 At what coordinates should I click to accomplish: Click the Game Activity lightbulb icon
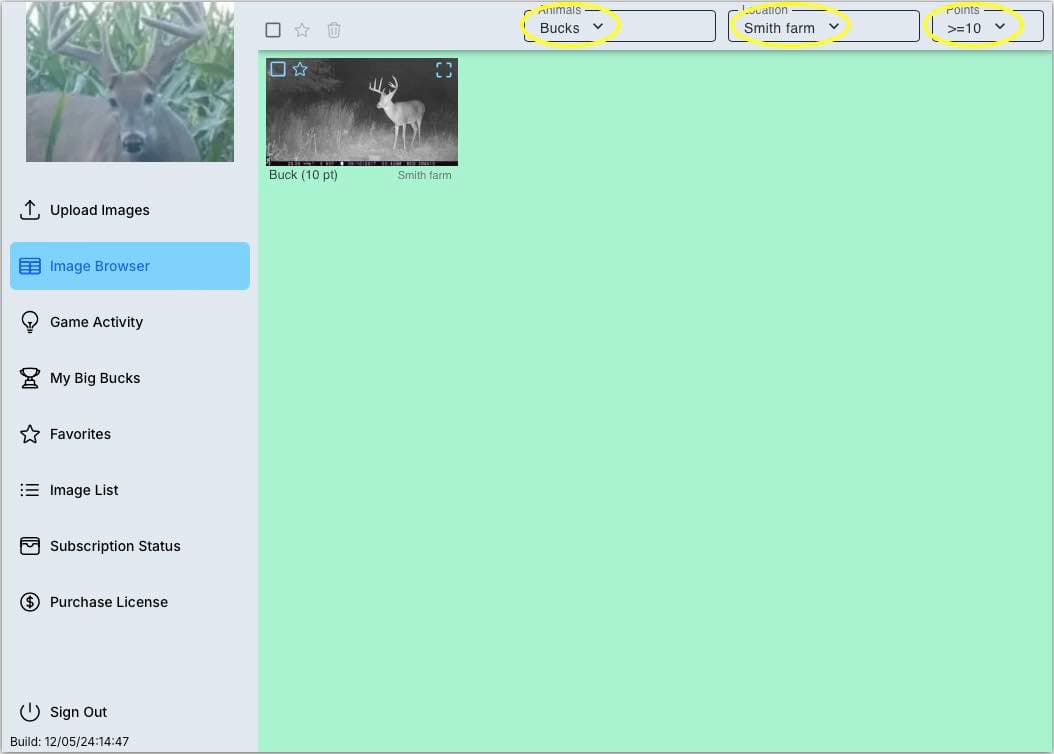[30, 322]
